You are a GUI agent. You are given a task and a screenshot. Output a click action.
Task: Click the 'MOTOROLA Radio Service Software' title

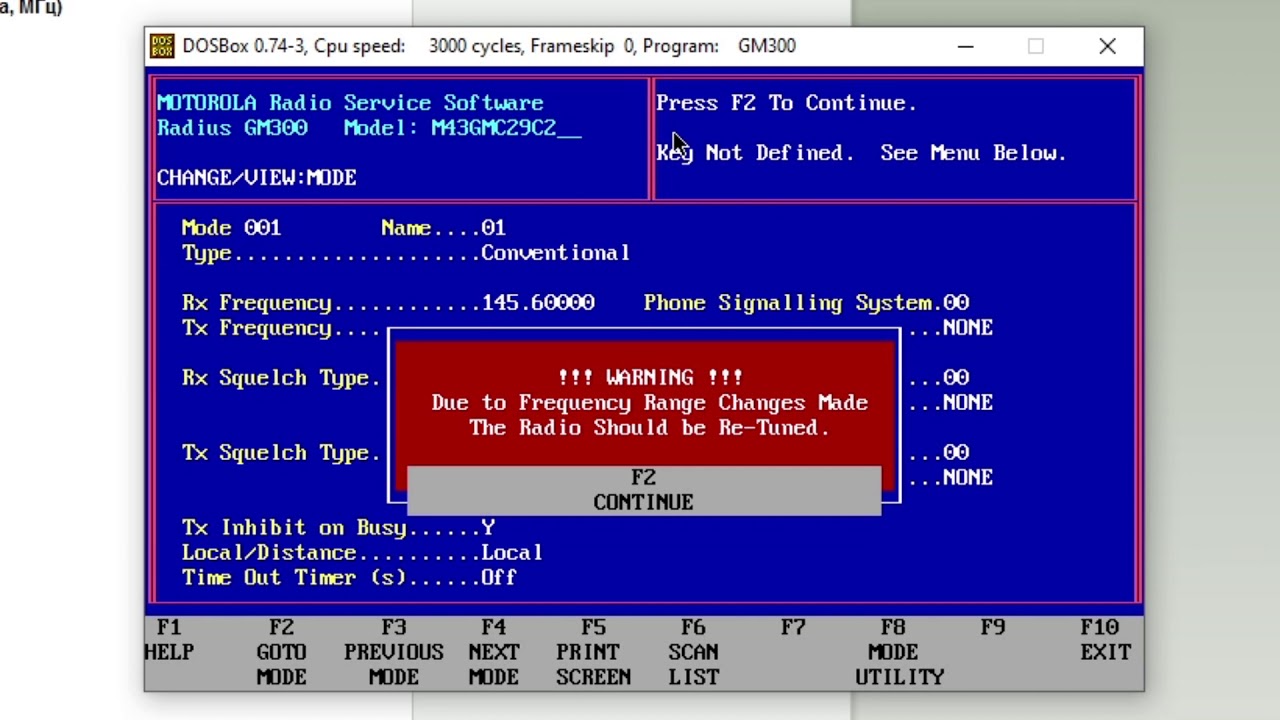click(350, 103)
